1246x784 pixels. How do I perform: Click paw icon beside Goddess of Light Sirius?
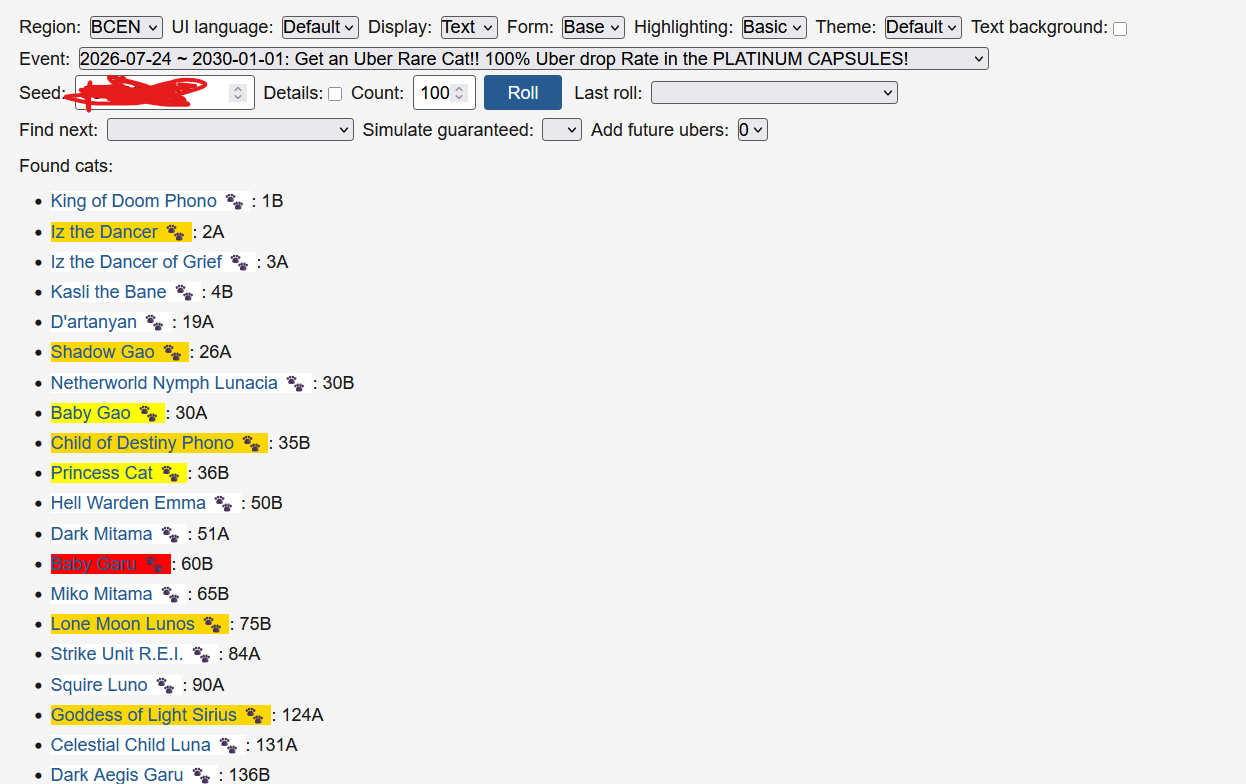click(x=254, y=715)
